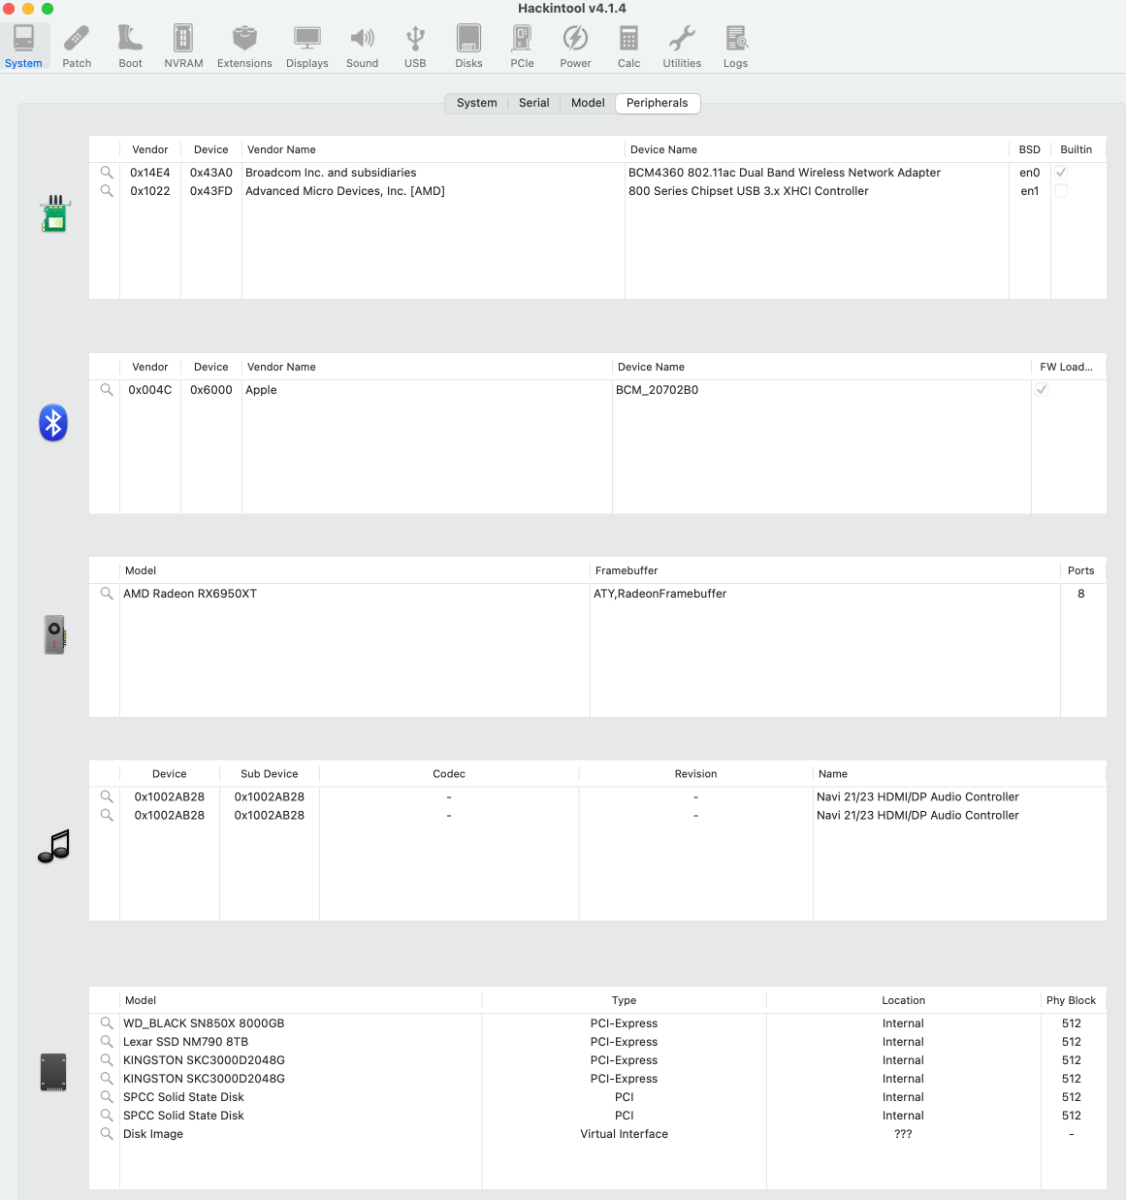Viewport: 1126px width, 1200px height.
Task: Open the Extensions toolbar section
Action: 244,46
